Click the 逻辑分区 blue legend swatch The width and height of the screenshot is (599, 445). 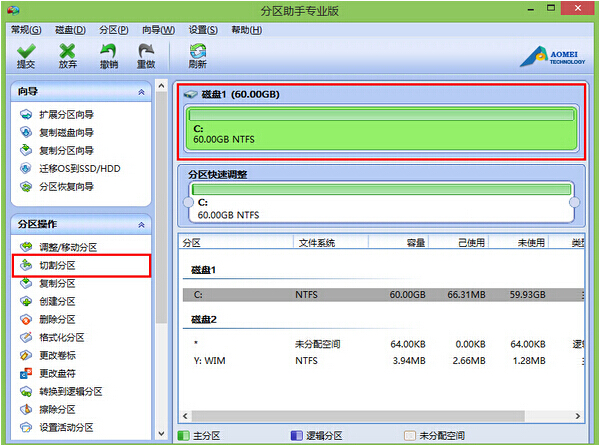[x=296, y=435]
